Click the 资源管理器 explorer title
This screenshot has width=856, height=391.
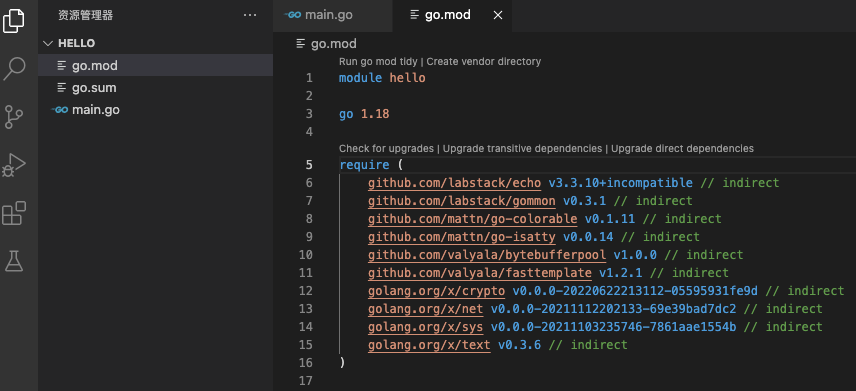[86, 15]
